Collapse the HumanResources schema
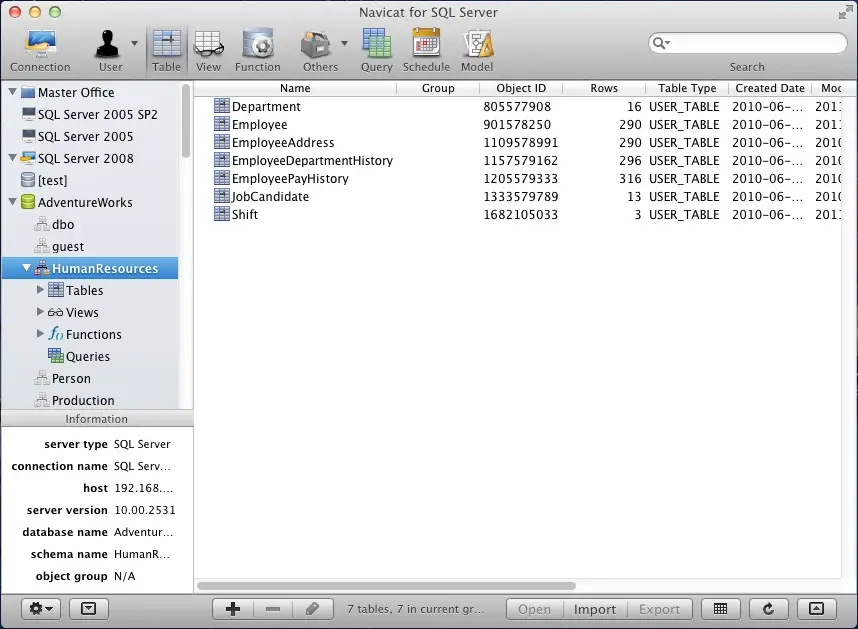The width and height of the screenshot is (858, 629). (26, 267)
